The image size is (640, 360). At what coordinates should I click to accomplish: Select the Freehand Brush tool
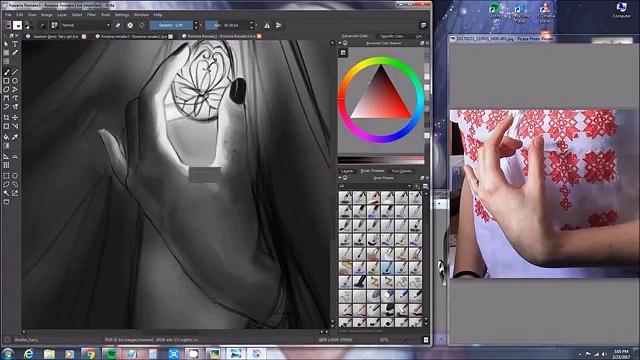click(x=6, y=72)
